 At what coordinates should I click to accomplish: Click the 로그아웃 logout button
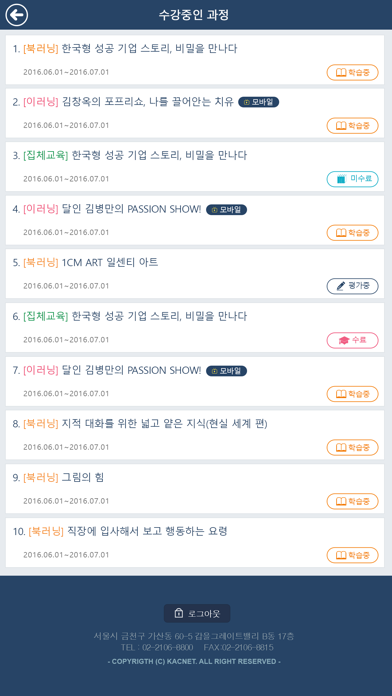pyautogui.click(x=197, y=613)
